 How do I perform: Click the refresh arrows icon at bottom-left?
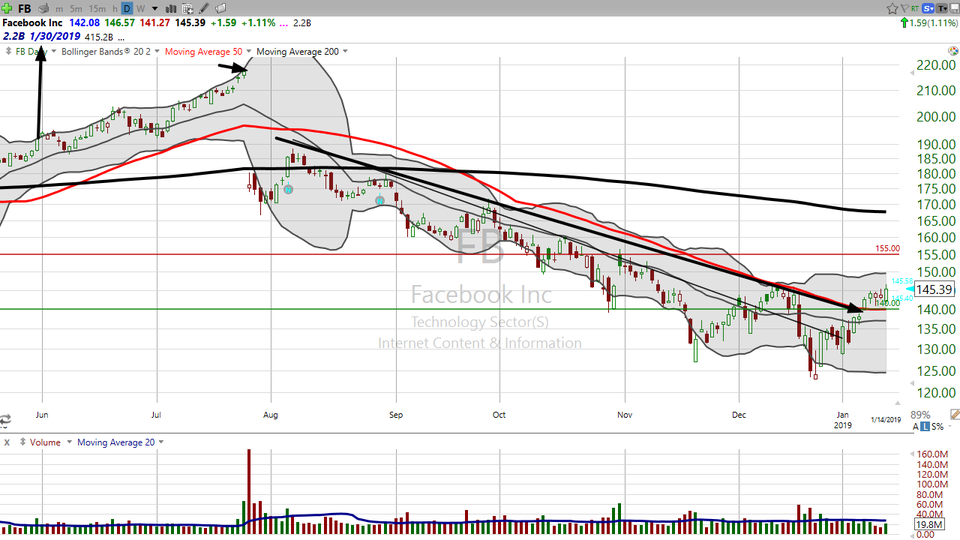(x=6, y=420)
